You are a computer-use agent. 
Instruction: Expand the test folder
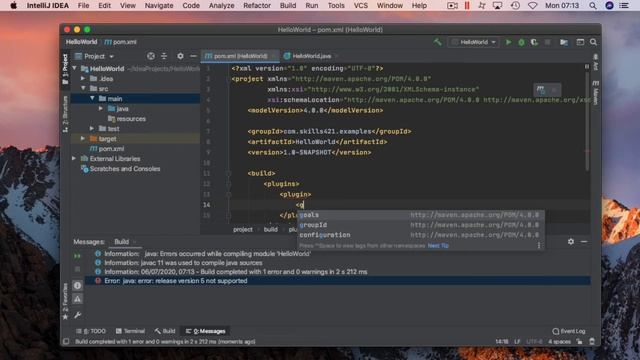pyautogui.click(x=92, y=129)
